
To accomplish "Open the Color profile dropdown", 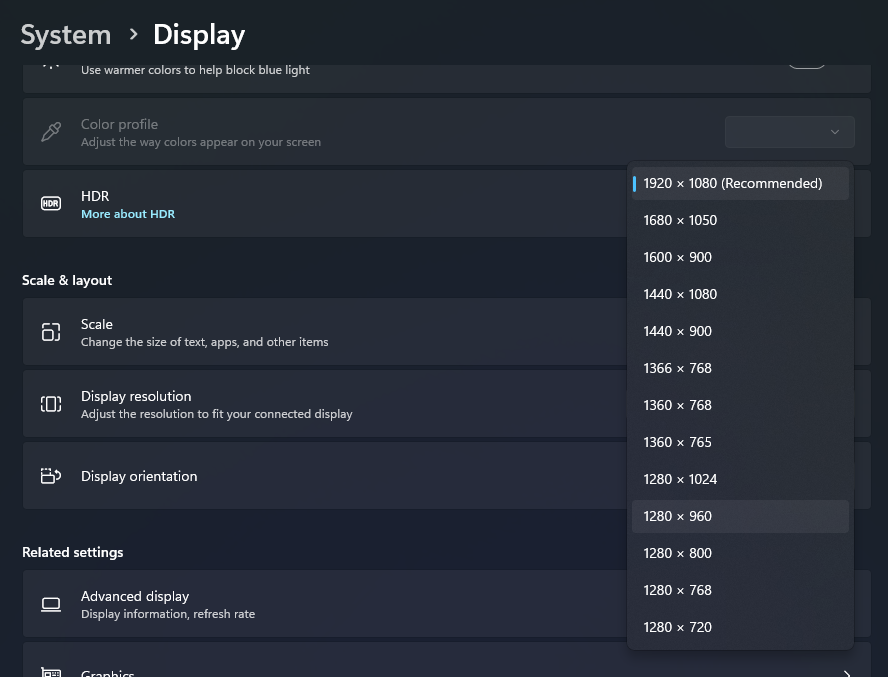I will tap(789, 132).
